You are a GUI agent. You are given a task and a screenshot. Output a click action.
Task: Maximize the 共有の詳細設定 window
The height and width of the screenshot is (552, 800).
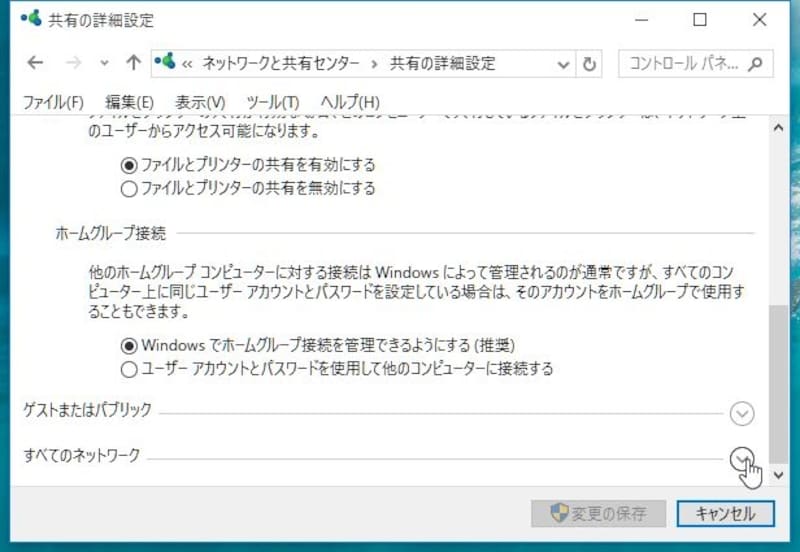pos(700,20)
